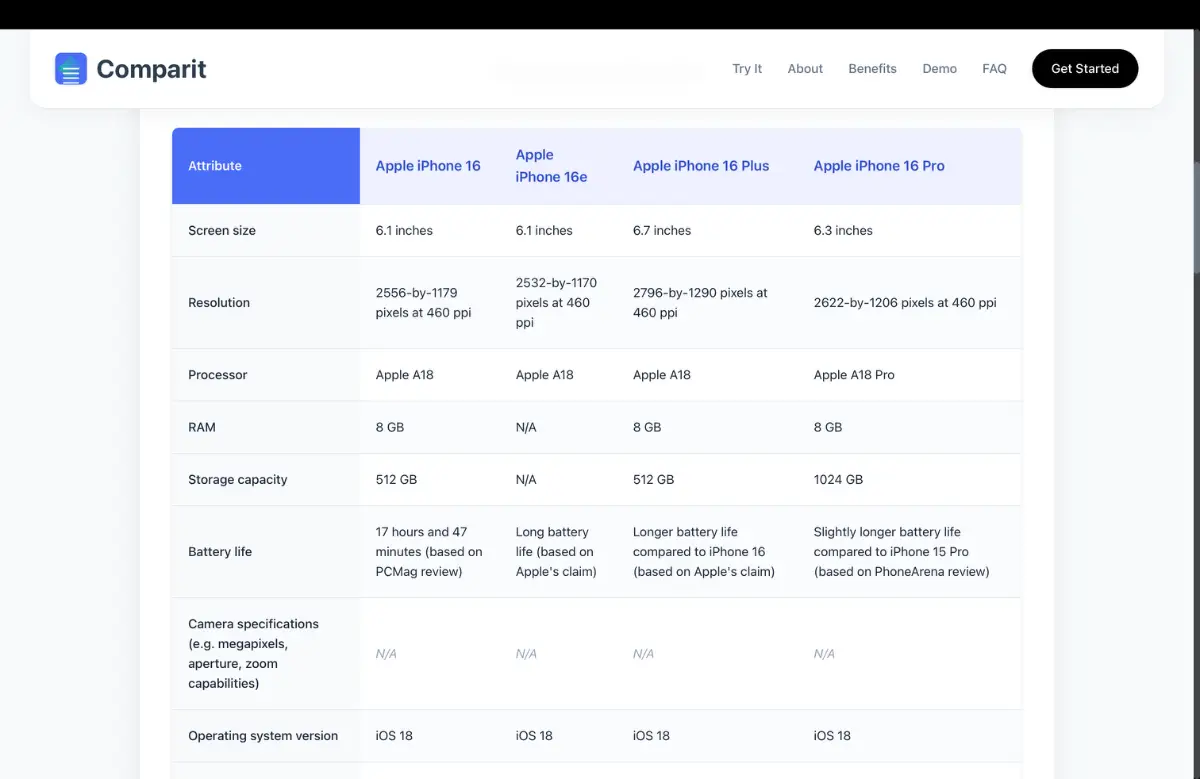
Task: Go to the About section
Action: point(805,69)
